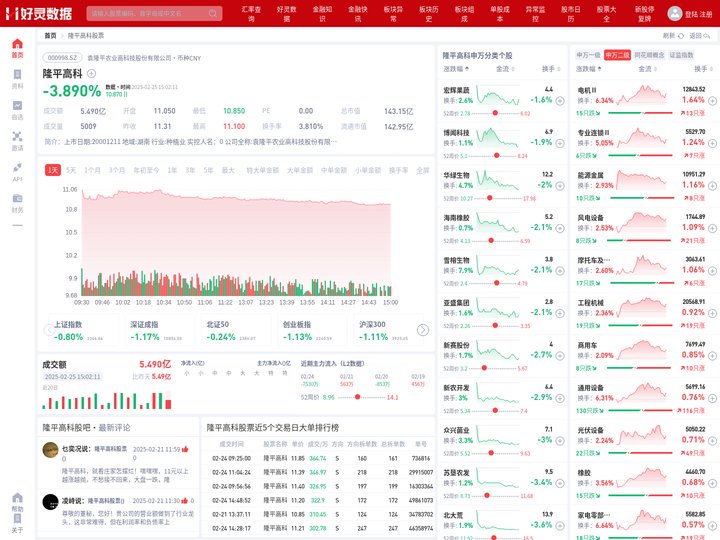Open the 汇率查询 menu item

(x=251, y=14)
